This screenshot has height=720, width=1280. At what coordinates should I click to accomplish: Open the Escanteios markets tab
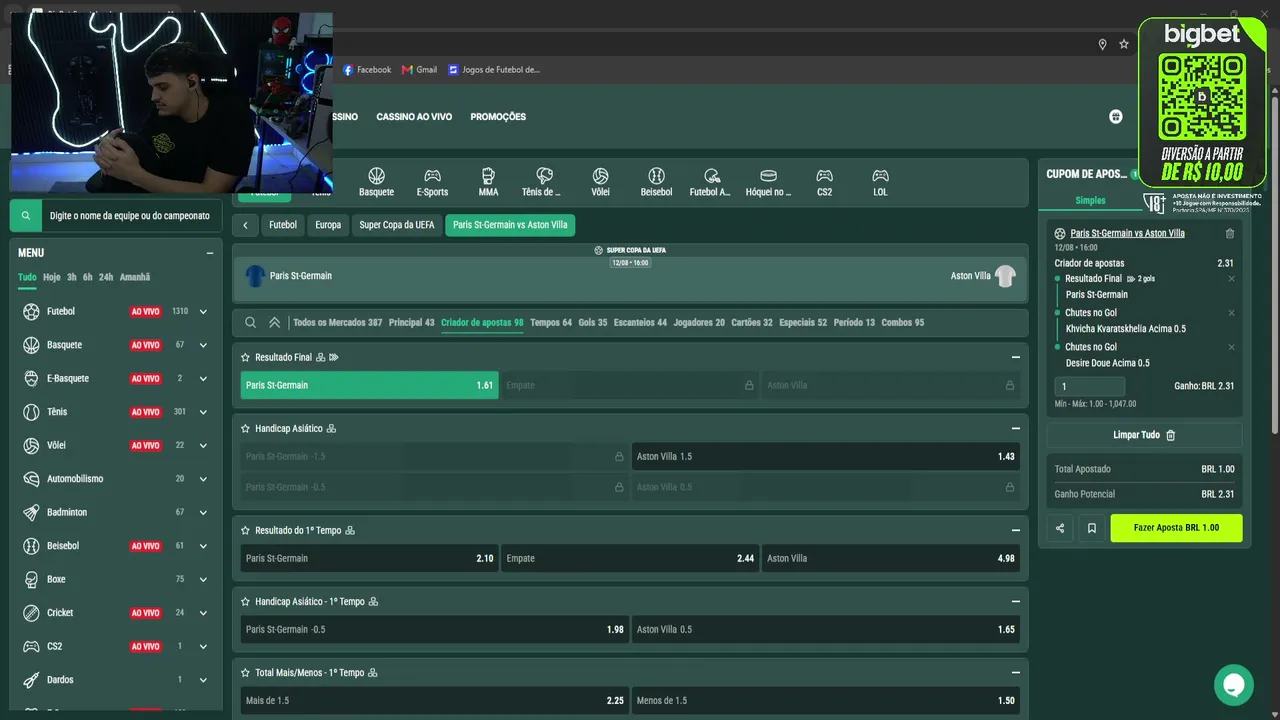point(640,323)
